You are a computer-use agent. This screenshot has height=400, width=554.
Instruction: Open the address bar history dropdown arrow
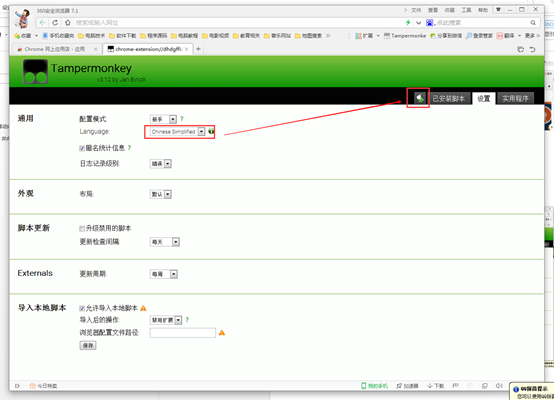(x=419, y=23)
